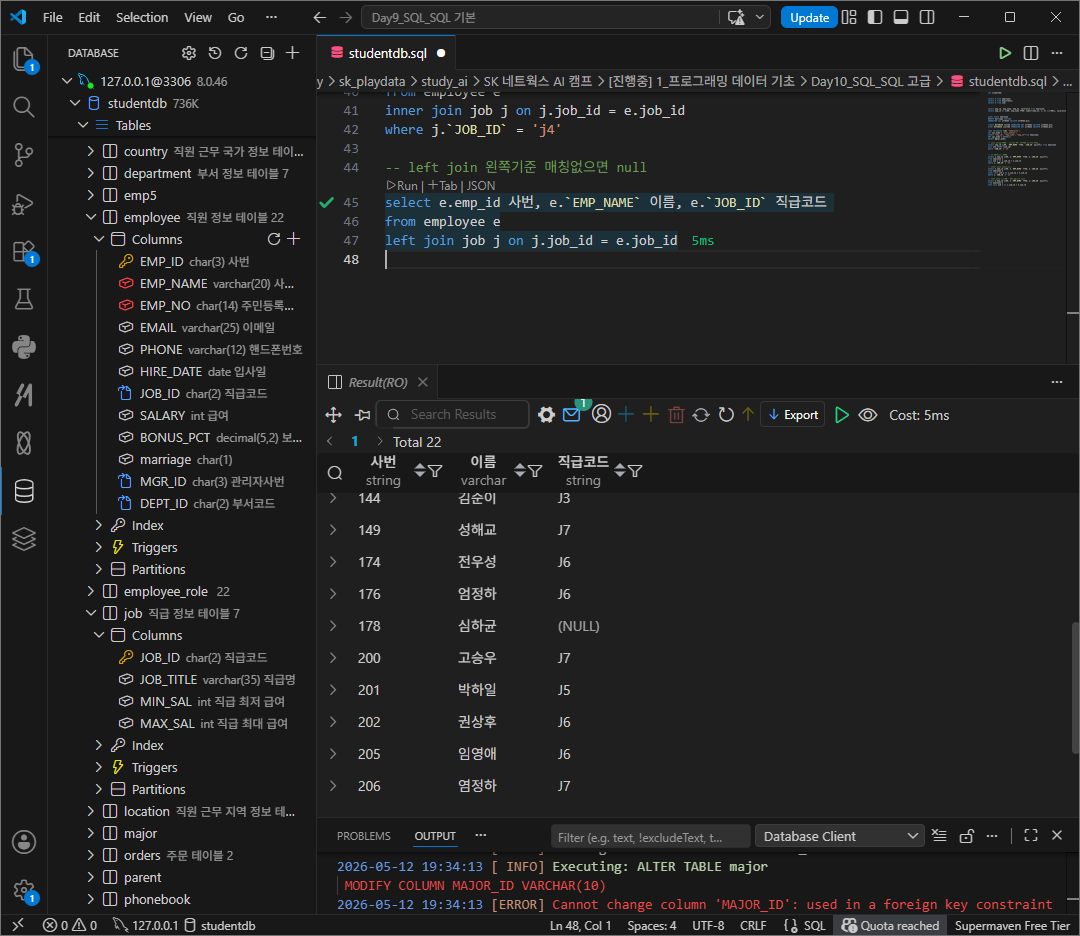
Task: Refresh the database connections list
Action: point(240,53)
